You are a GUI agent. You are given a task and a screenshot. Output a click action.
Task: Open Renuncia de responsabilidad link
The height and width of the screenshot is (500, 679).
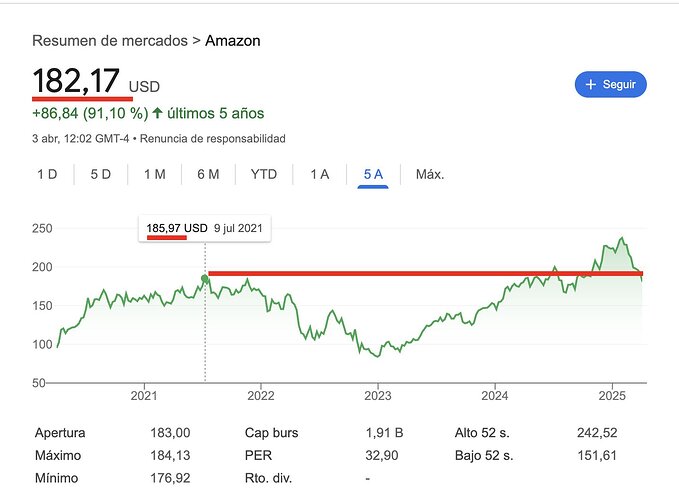click(214, 138)
